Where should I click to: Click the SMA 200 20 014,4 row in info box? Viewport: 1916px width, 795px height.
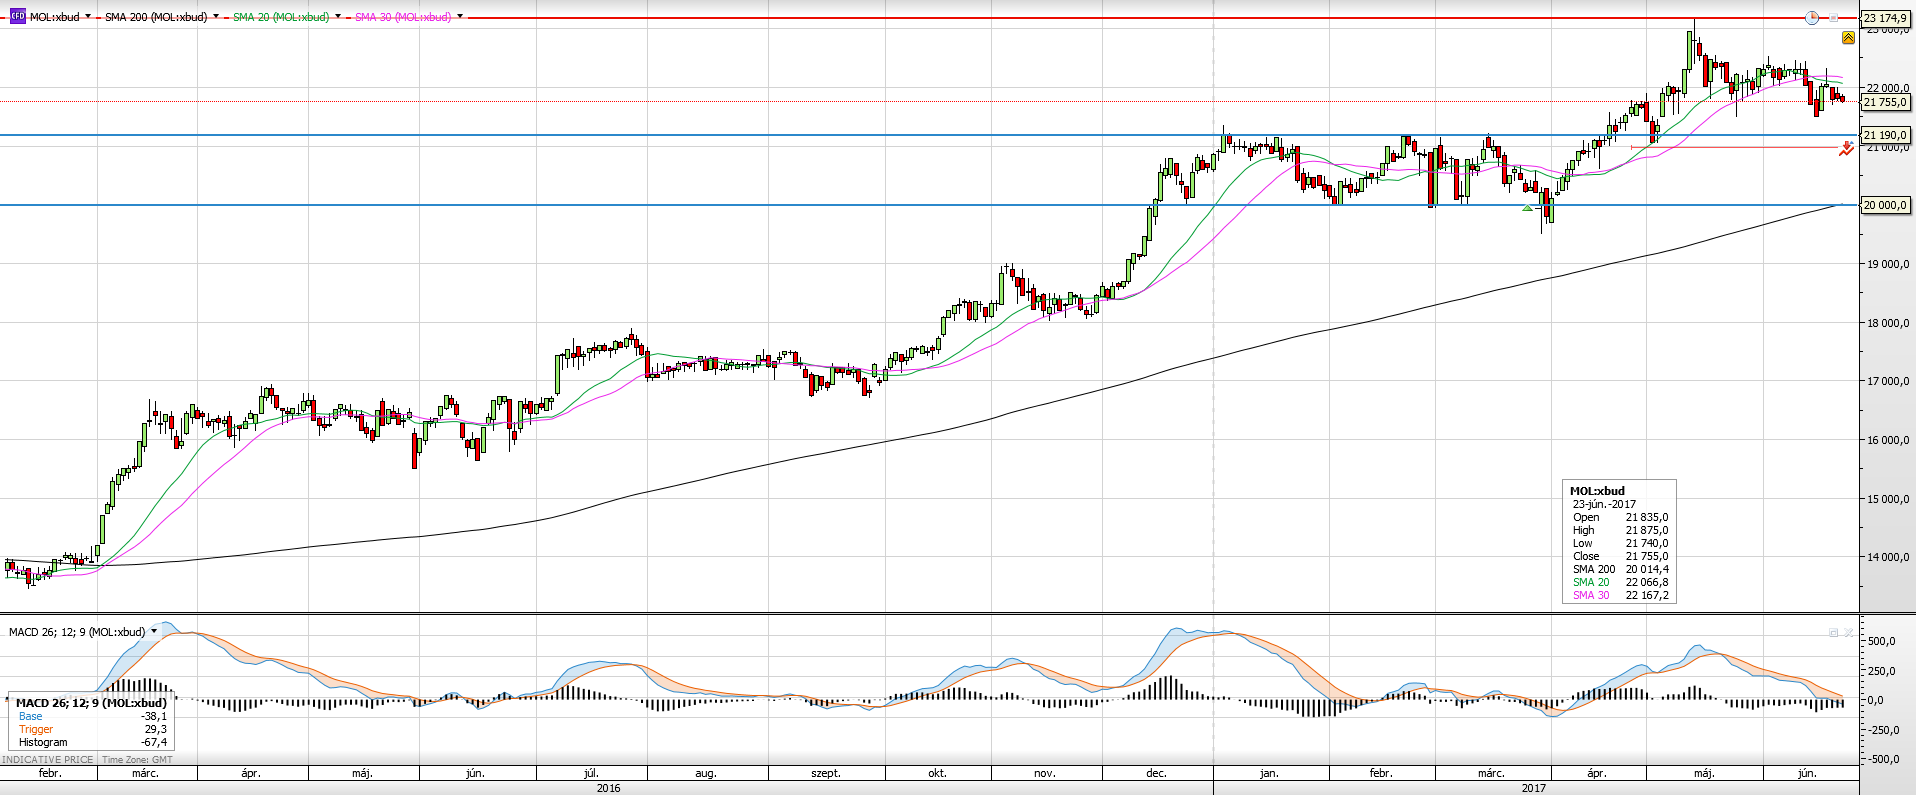pos(1620,569)
